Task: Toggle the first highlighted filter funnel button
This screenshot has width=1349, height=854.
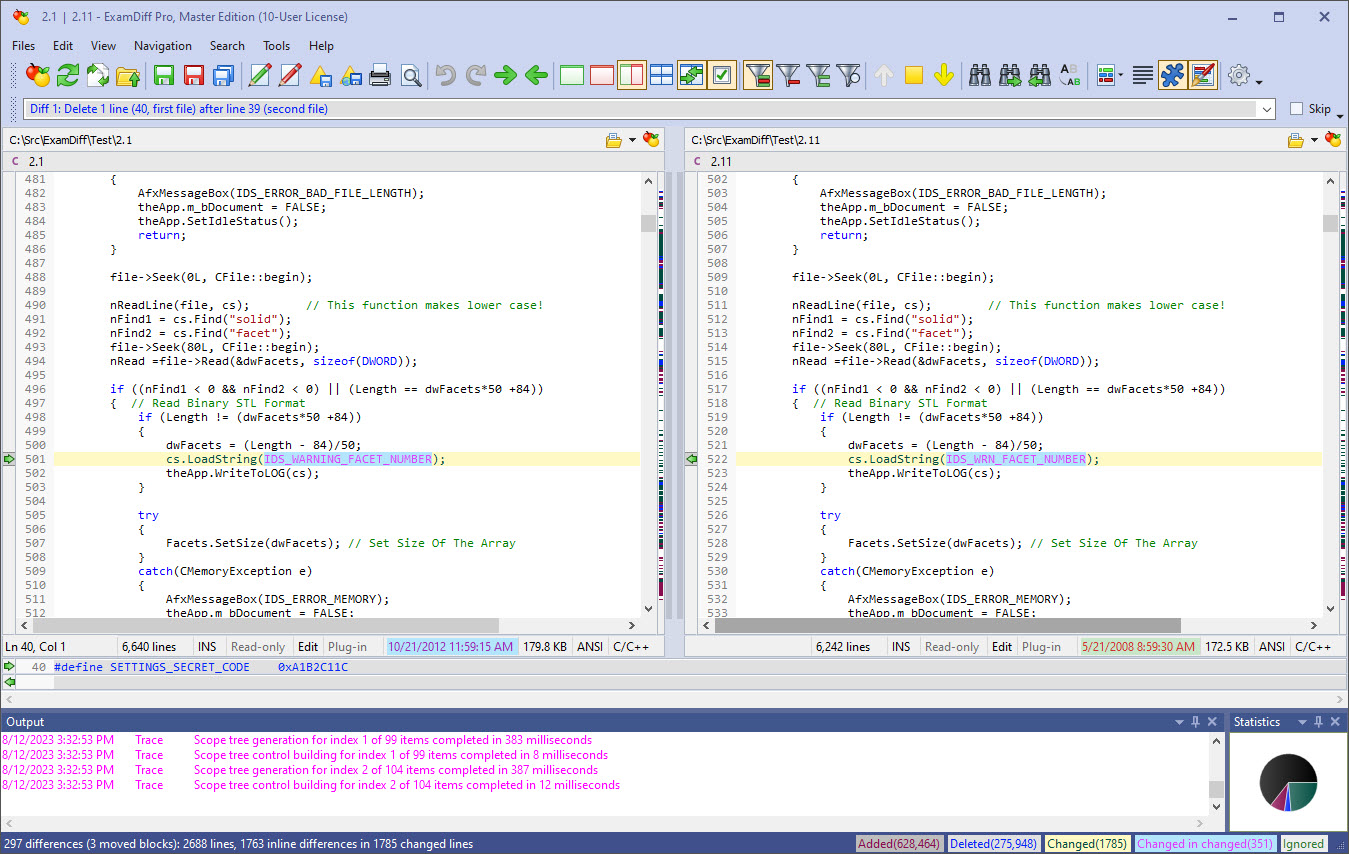Action: click(758, 75)
